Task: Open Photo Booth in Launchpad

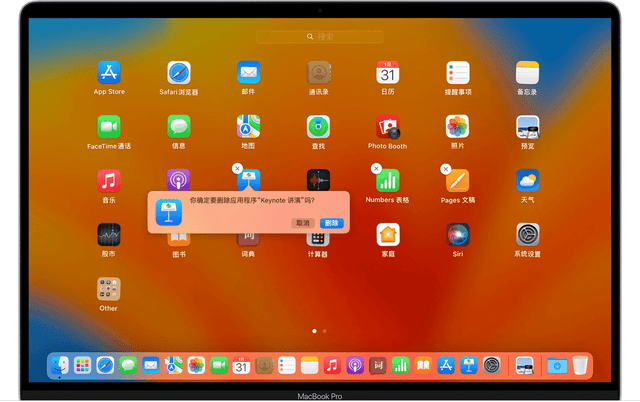Action: point(388,127)
